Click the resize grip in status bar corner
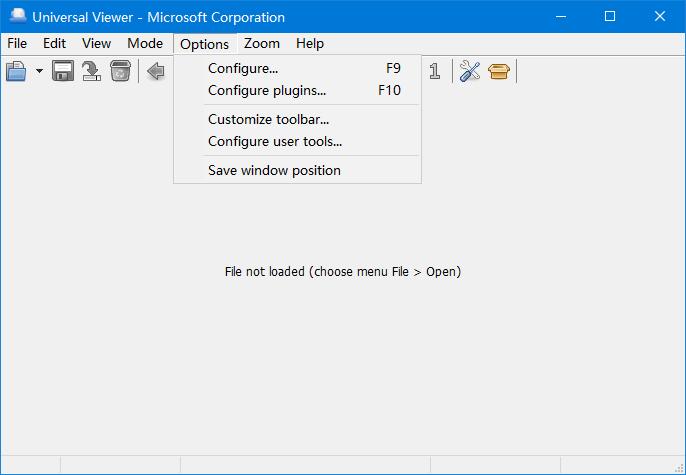 pos(679,468)
